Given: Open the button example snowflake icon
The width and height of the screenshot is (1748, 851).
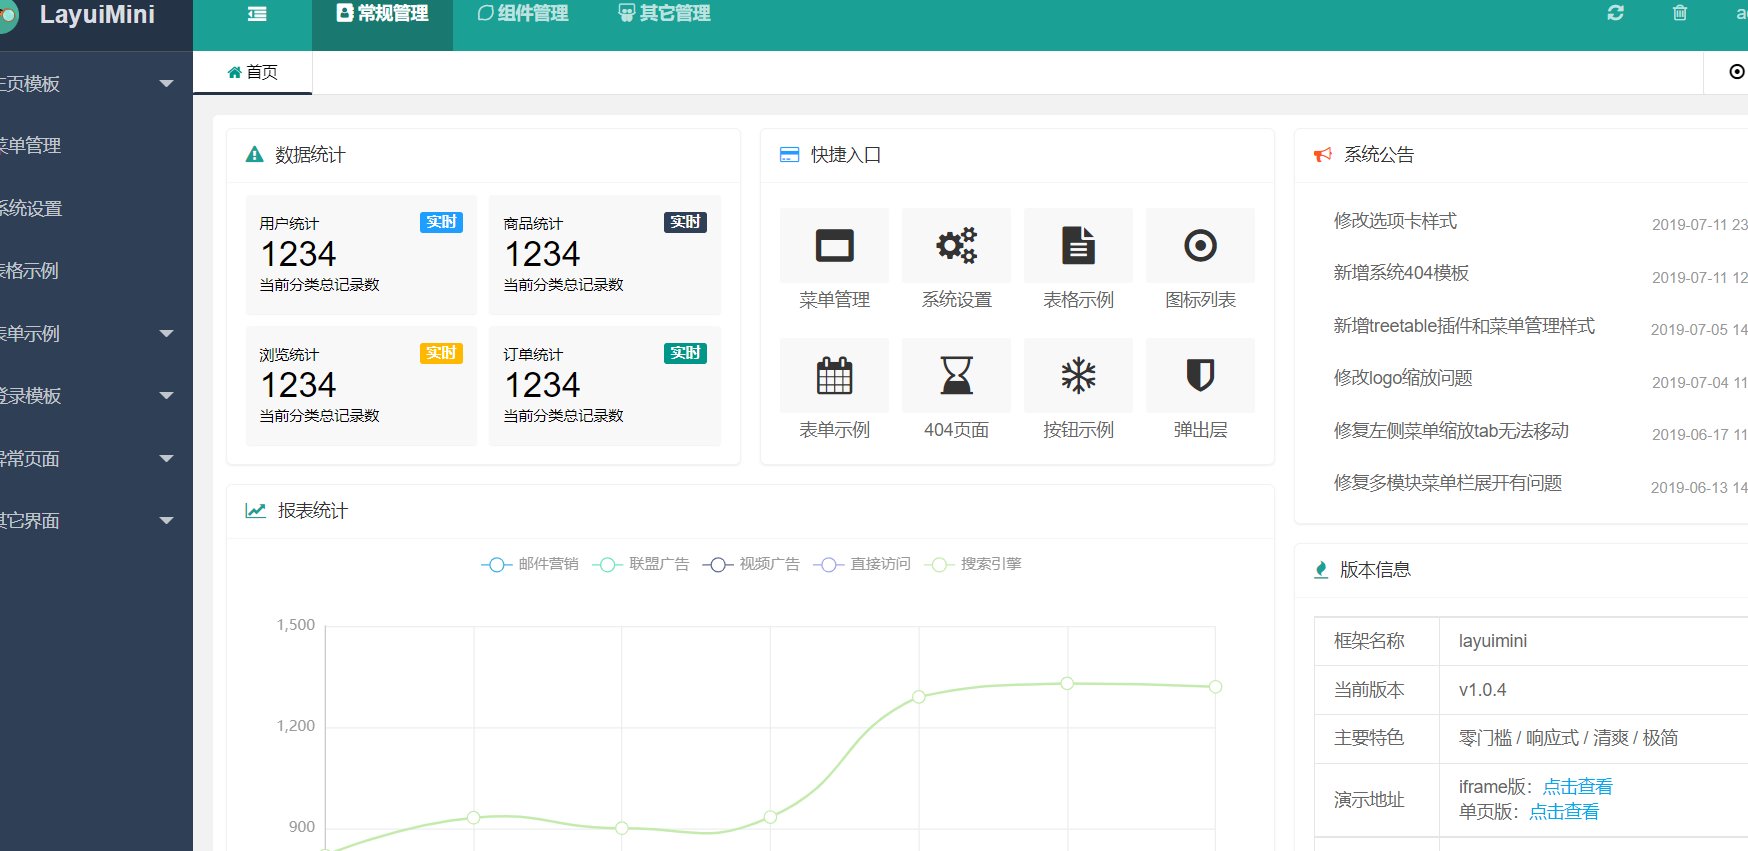Looking at the screenshot, I should (x=1078, y=376).
